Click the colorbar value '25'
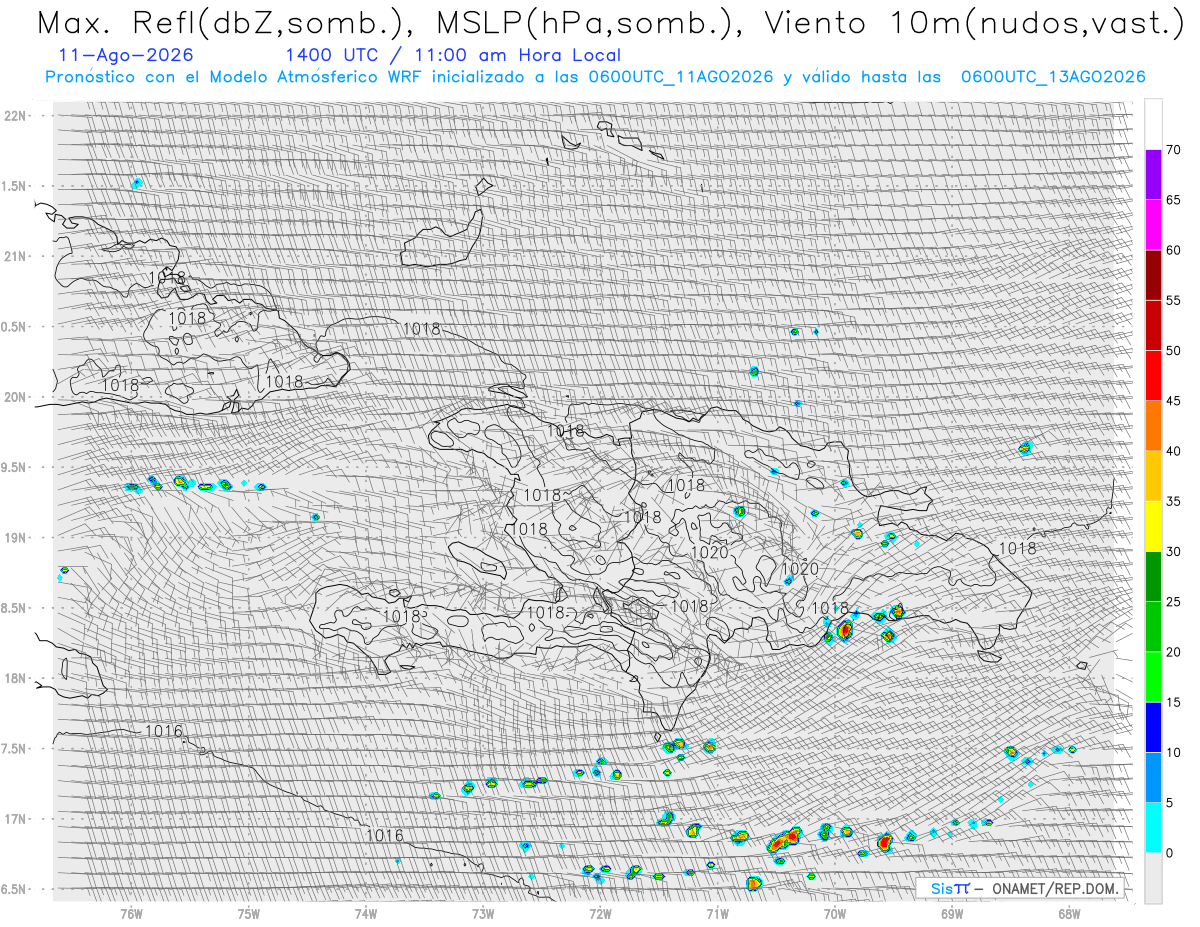 pos(1173,602)
